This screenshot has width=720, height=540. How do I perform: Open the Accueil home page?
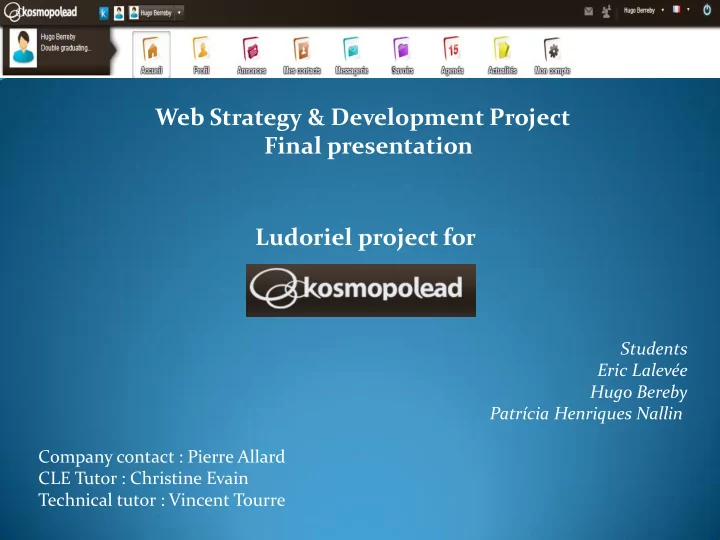152,54
